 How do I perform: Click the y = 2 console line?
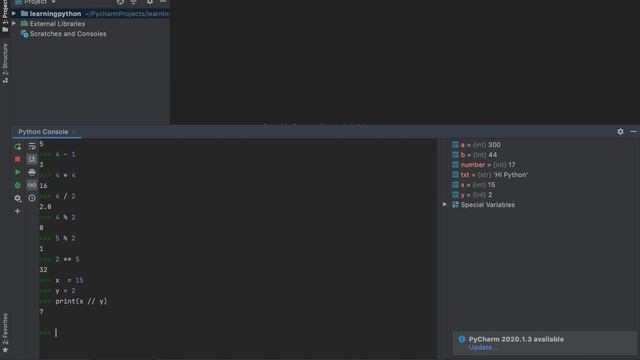coord(65,291)
